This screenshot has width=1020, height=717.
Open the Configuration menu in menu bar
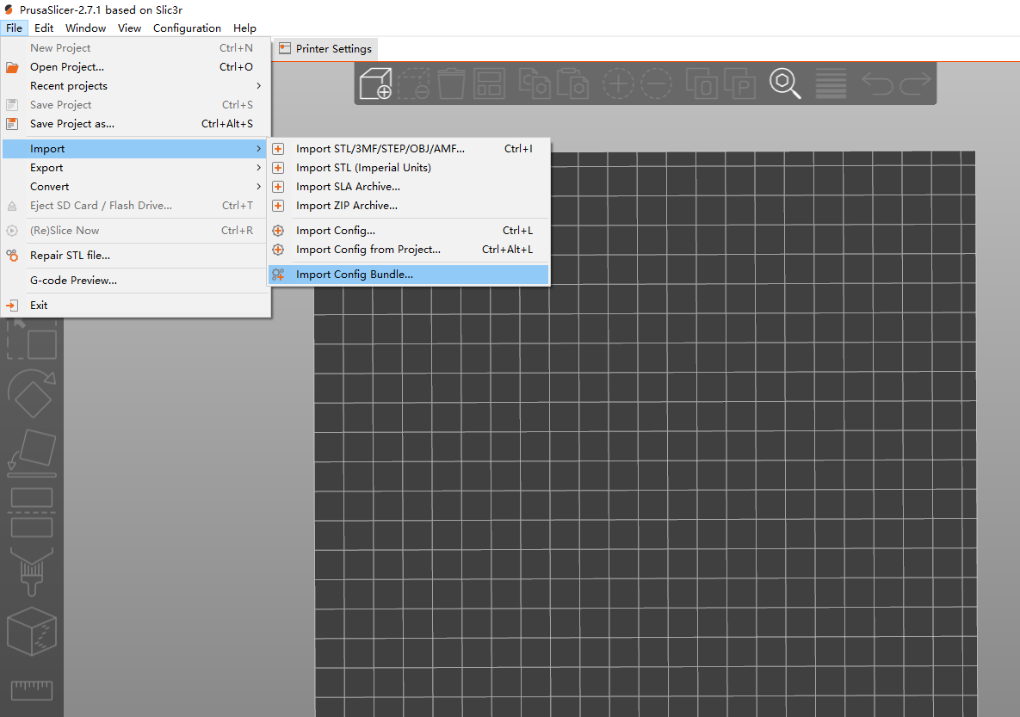pyautogui.click(x=187, y=28)
